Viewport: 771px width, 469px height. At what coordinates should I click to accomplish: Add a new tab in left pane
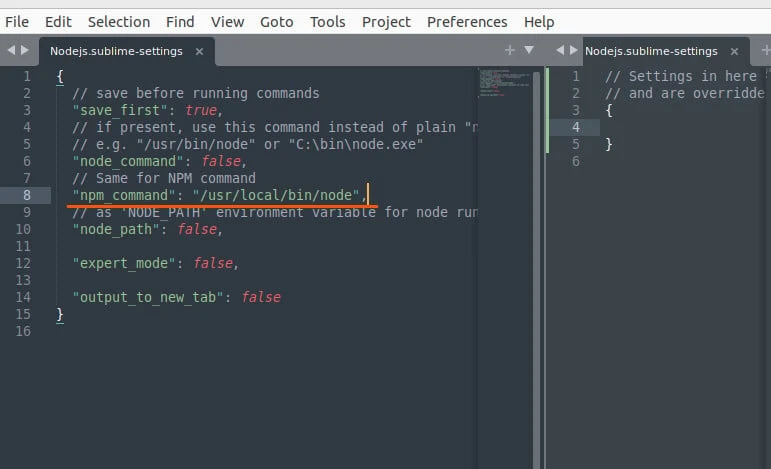[x=510, y=50]
